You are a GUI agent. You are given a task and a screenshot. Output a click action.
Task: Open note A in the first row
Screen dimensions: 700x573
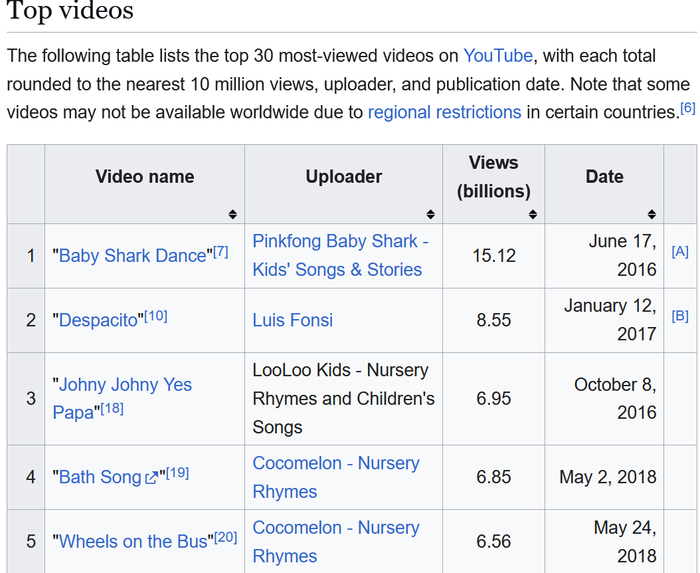[x=680, y=252]
